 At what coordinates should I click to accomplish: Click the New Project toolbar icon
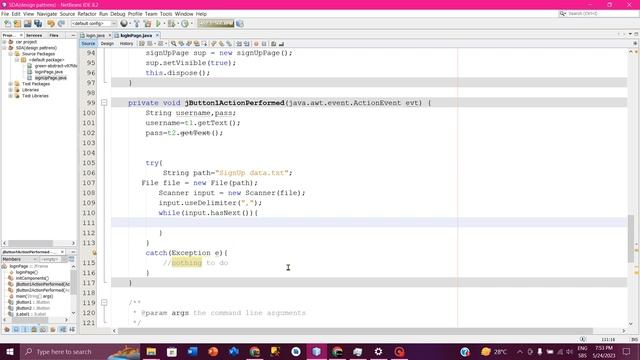[x=17, y=24]
